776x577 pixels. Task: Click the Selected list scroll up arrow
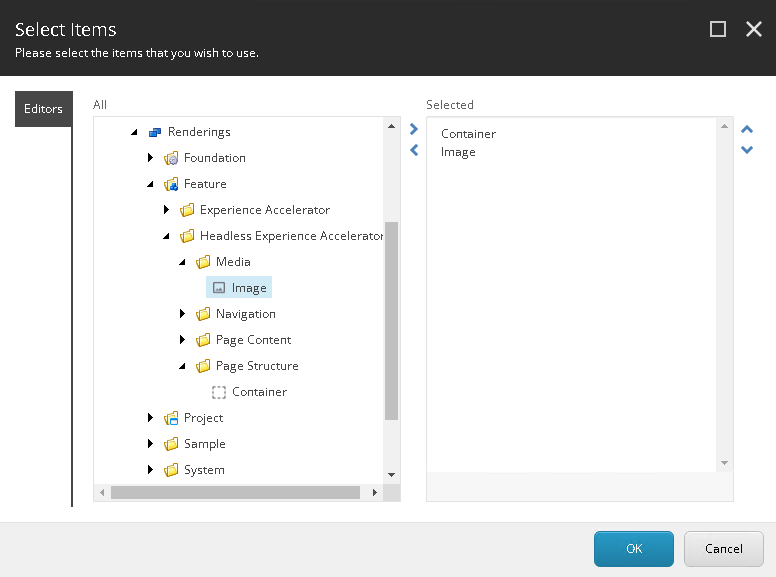[x=725, y=127]
